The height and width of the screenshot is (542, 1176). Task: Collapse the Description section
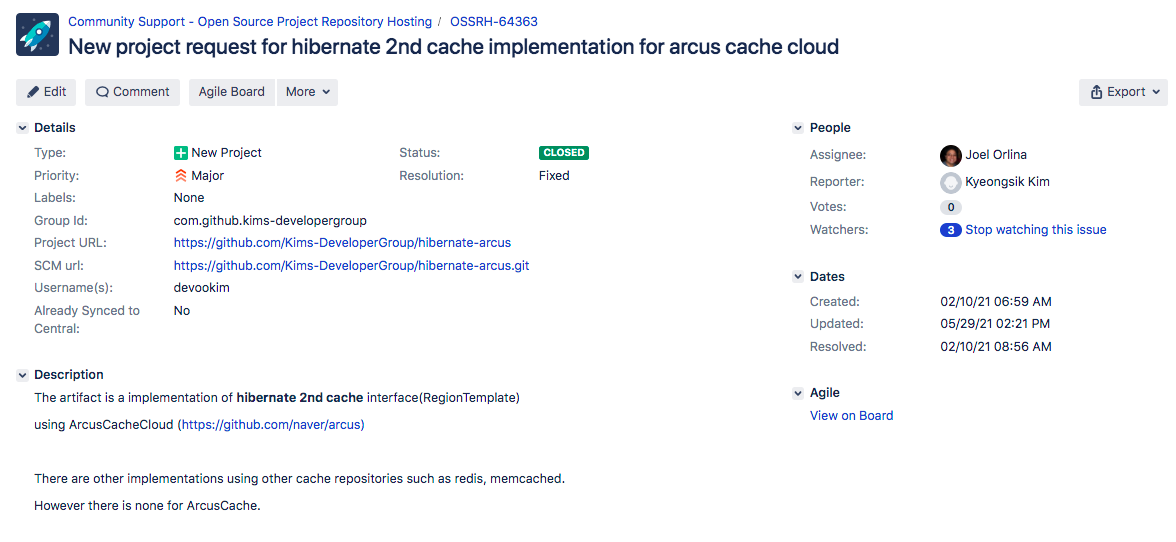[22, 375]
